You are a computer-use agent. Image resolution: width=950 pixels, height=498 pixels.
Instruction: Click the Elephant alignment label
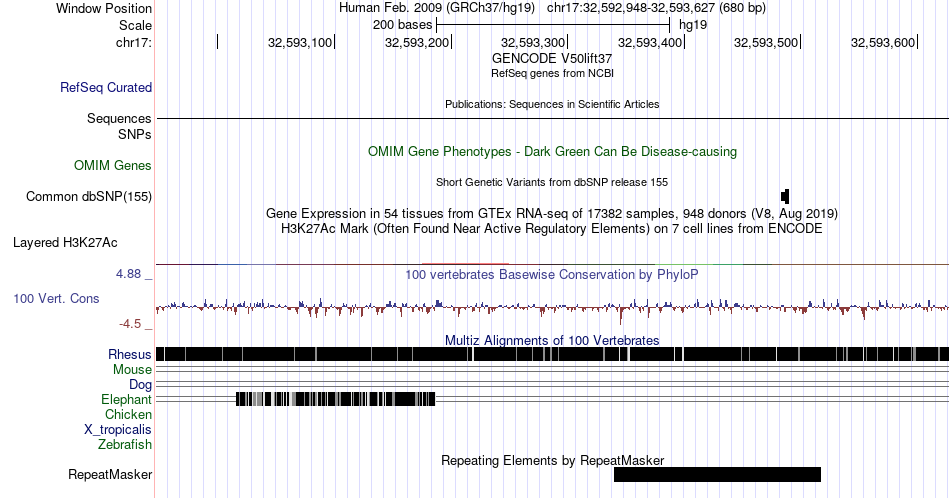coord(126,399)
